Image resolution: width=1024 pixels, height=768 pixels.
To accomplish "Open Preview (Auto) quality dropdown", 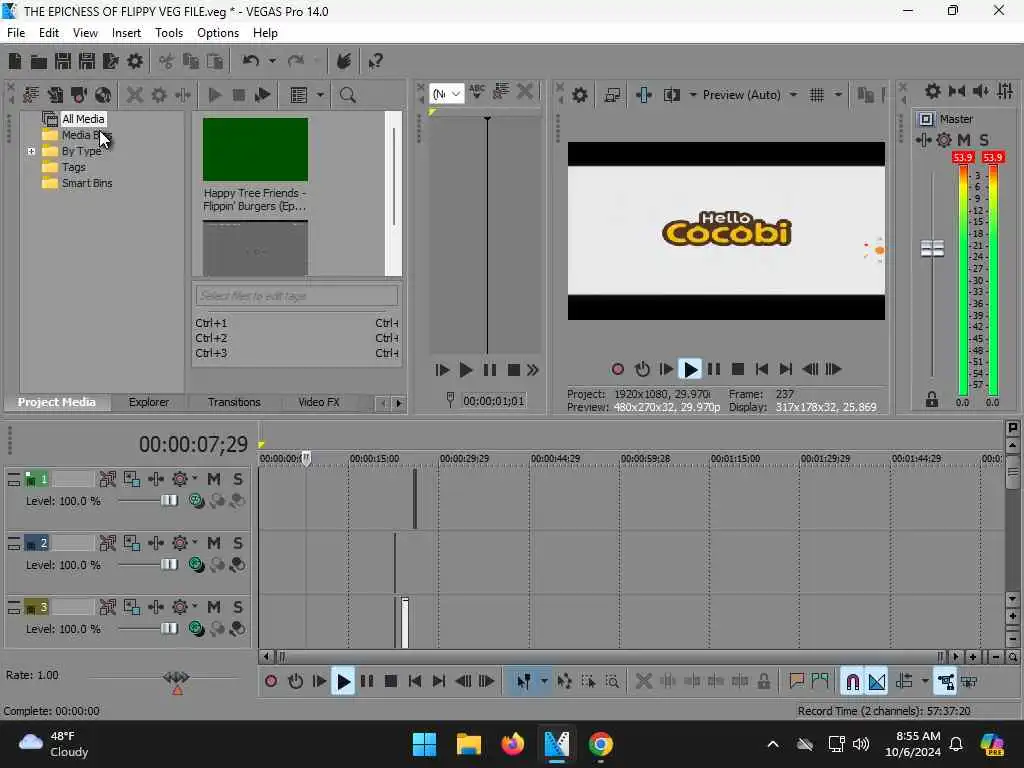I will pos(793,95).
